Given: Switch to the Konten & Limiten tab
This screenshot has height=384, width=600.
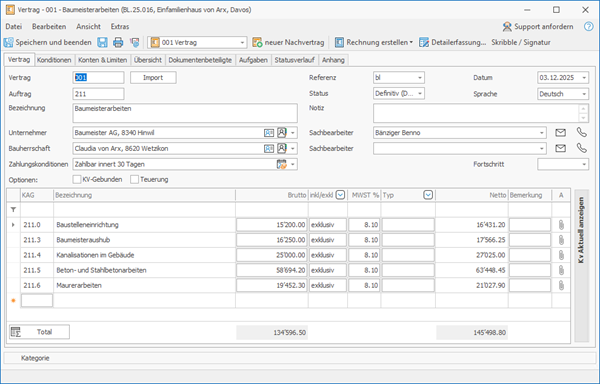Looking at the screenshot, I should point(103,60).
